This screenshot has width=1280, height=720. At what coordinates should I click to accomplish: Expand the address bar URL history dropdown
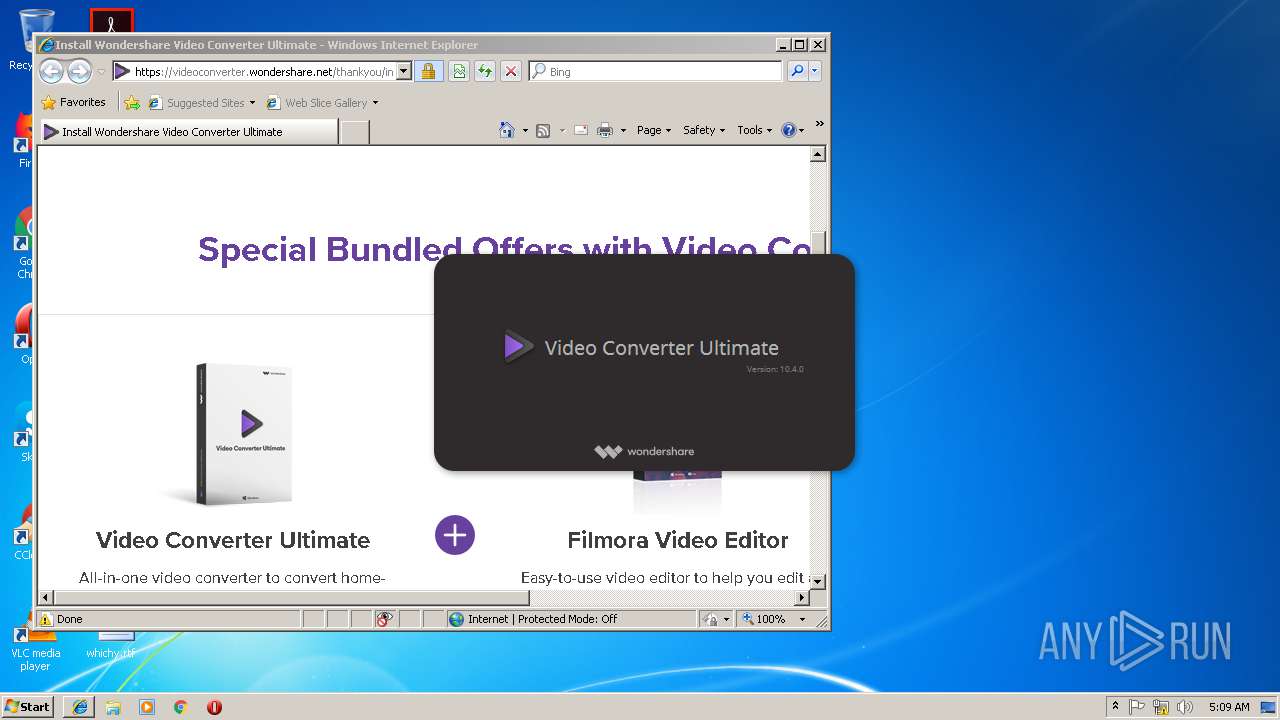click(404, 71)
